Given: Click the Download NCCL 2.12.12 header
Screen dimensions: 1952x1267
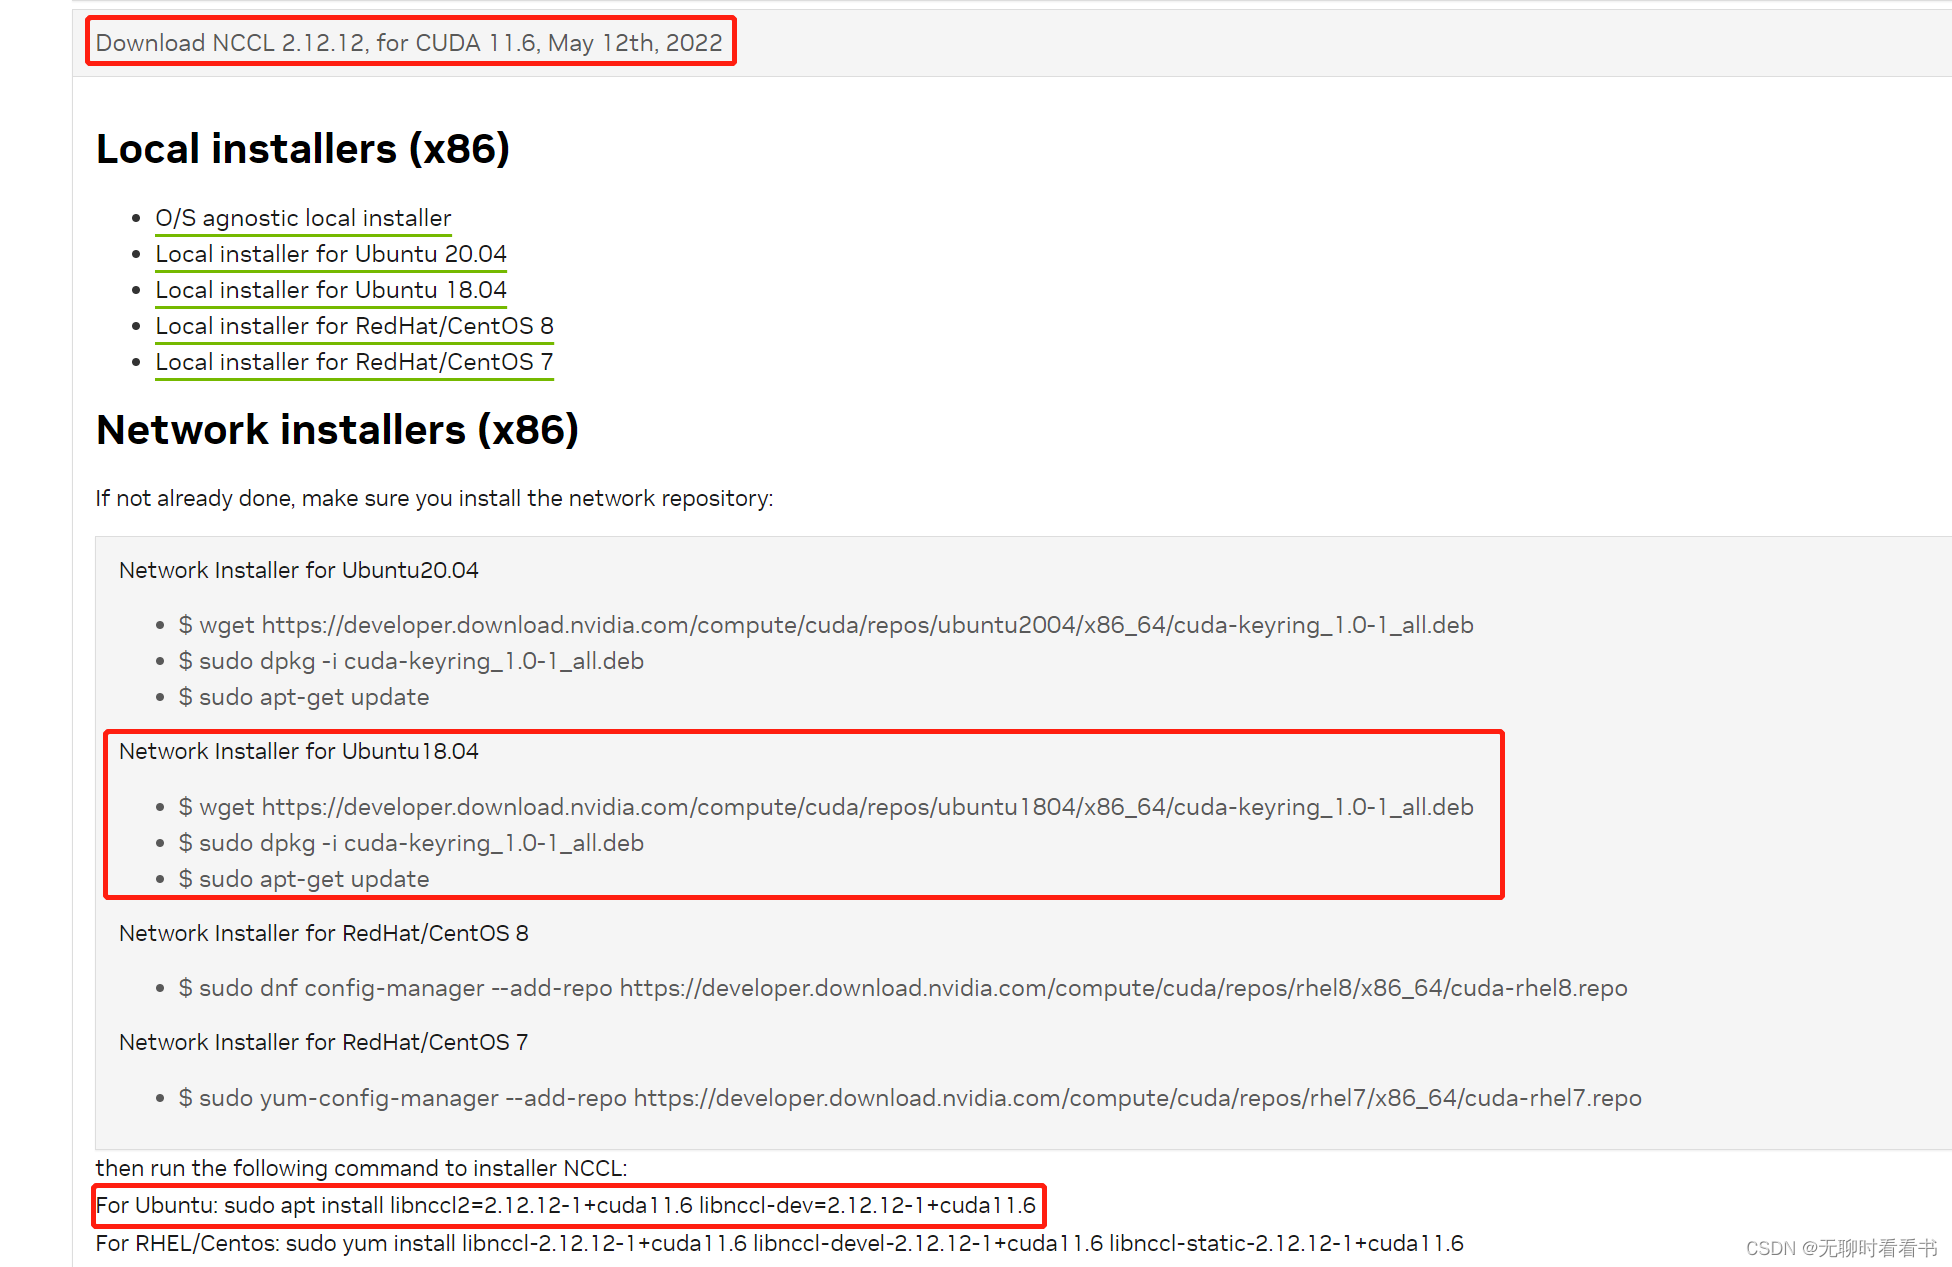Looking at the screenshot, I should 409,43.
